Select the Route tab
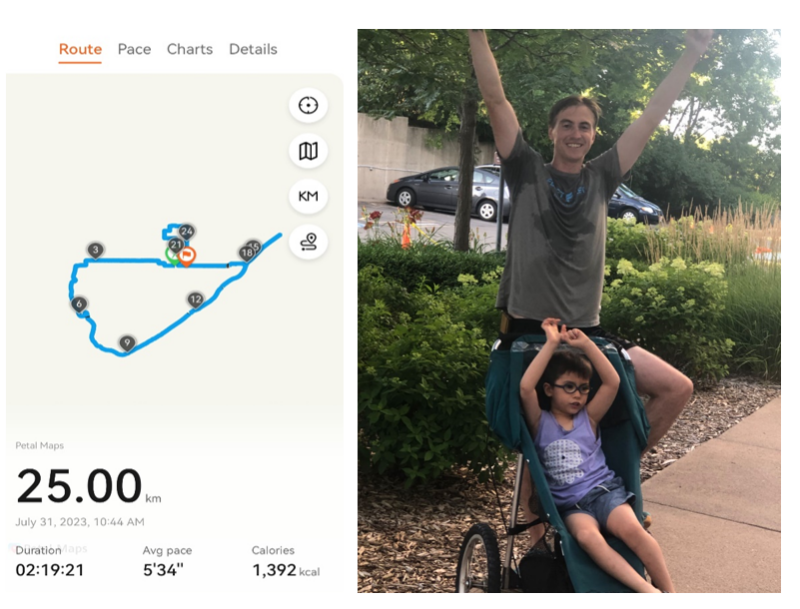The image size is (800, 609). tap(80, 49)
